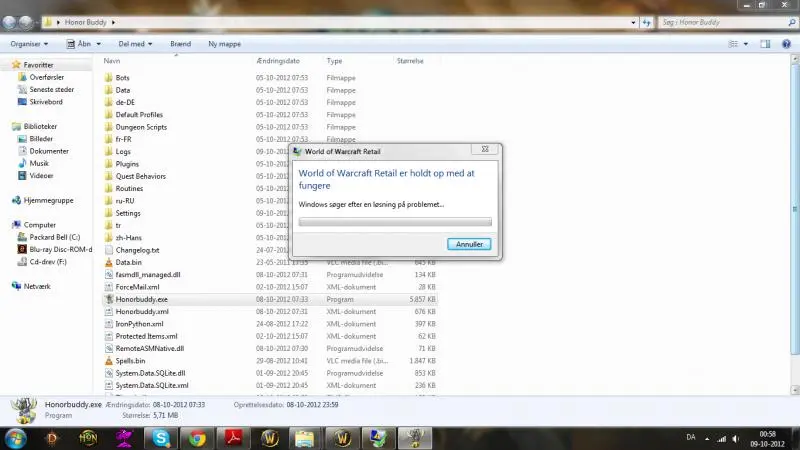
Task: Select Biblioteker in the navigation pane
Action: (40, 126)
